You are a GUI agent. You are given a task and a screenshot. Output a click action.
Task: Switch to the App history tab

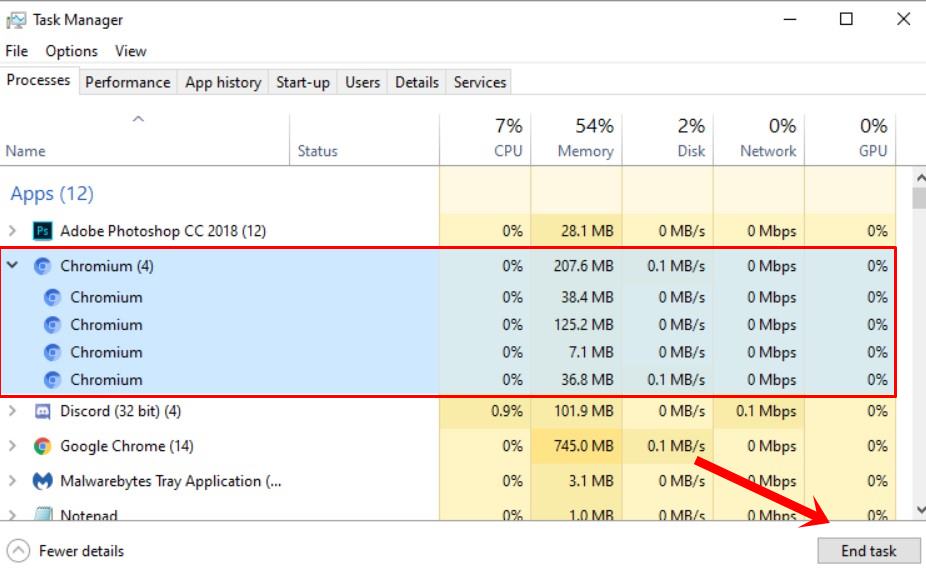tap(223, 82)
